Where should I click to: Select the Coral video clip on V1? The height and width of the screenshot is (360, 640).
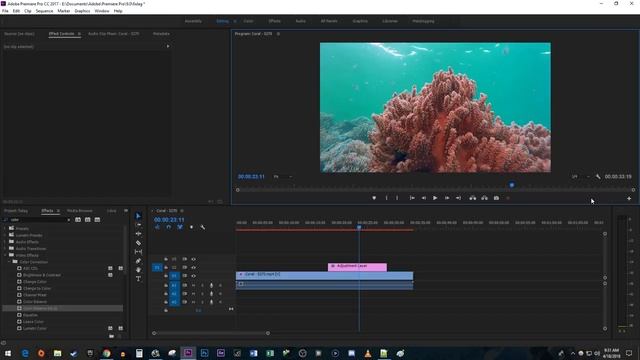tap(324, 275)
